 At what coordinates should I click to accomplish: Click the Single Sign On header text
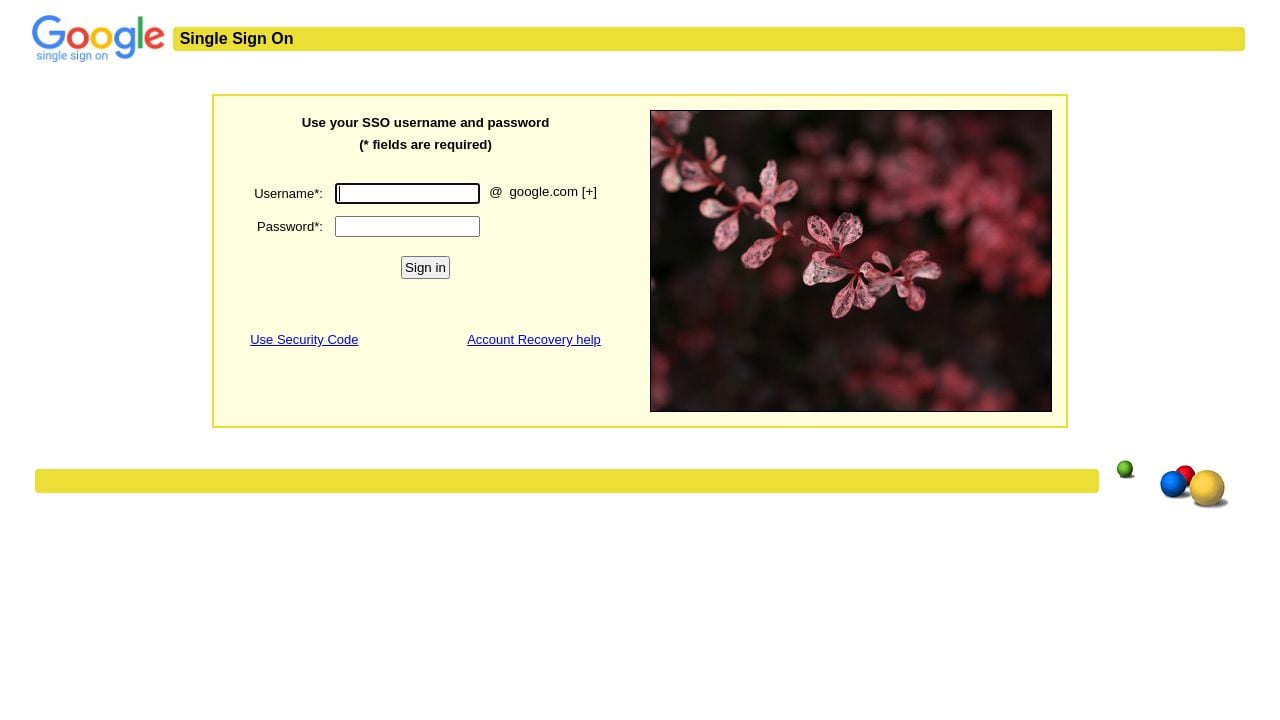(236, 39)
